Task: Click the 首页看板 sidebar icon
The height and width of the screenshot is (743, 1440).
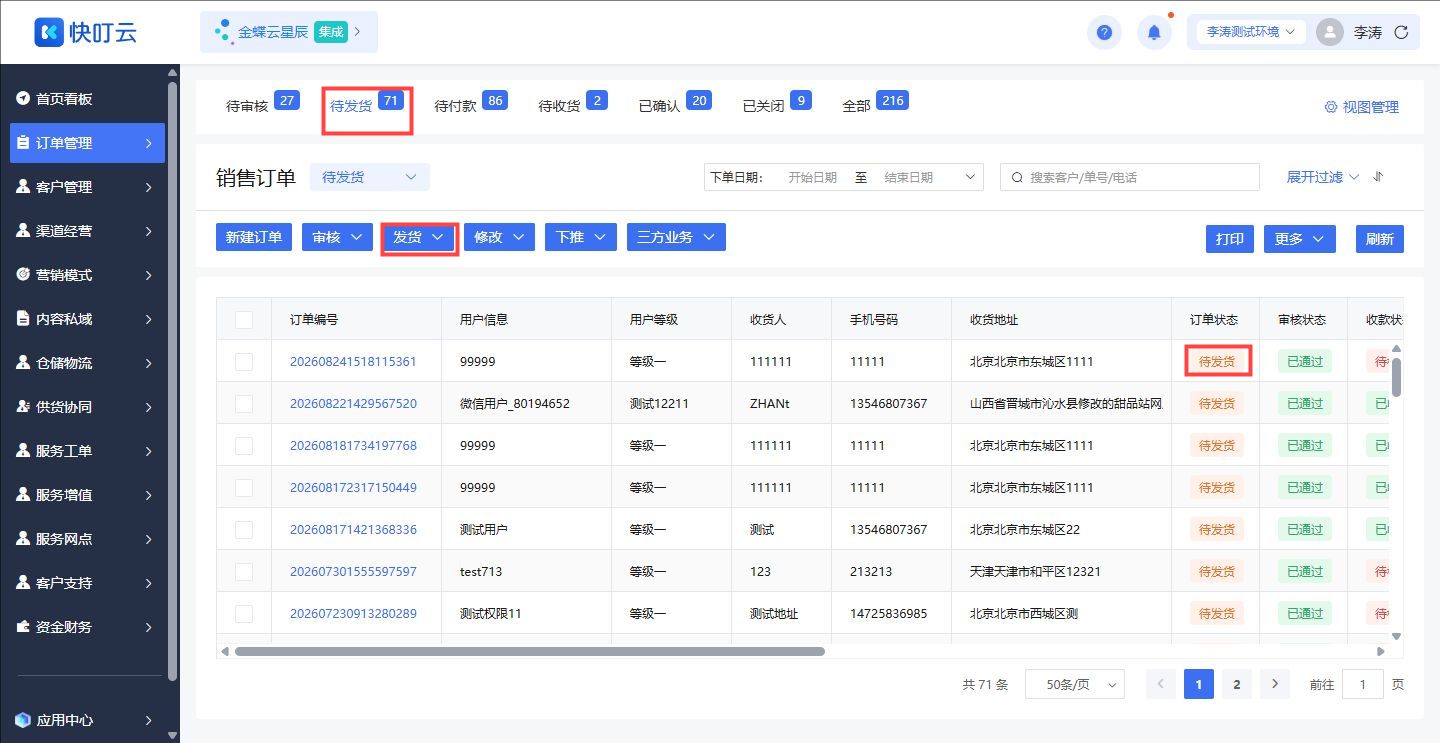Action: point(23,99)
